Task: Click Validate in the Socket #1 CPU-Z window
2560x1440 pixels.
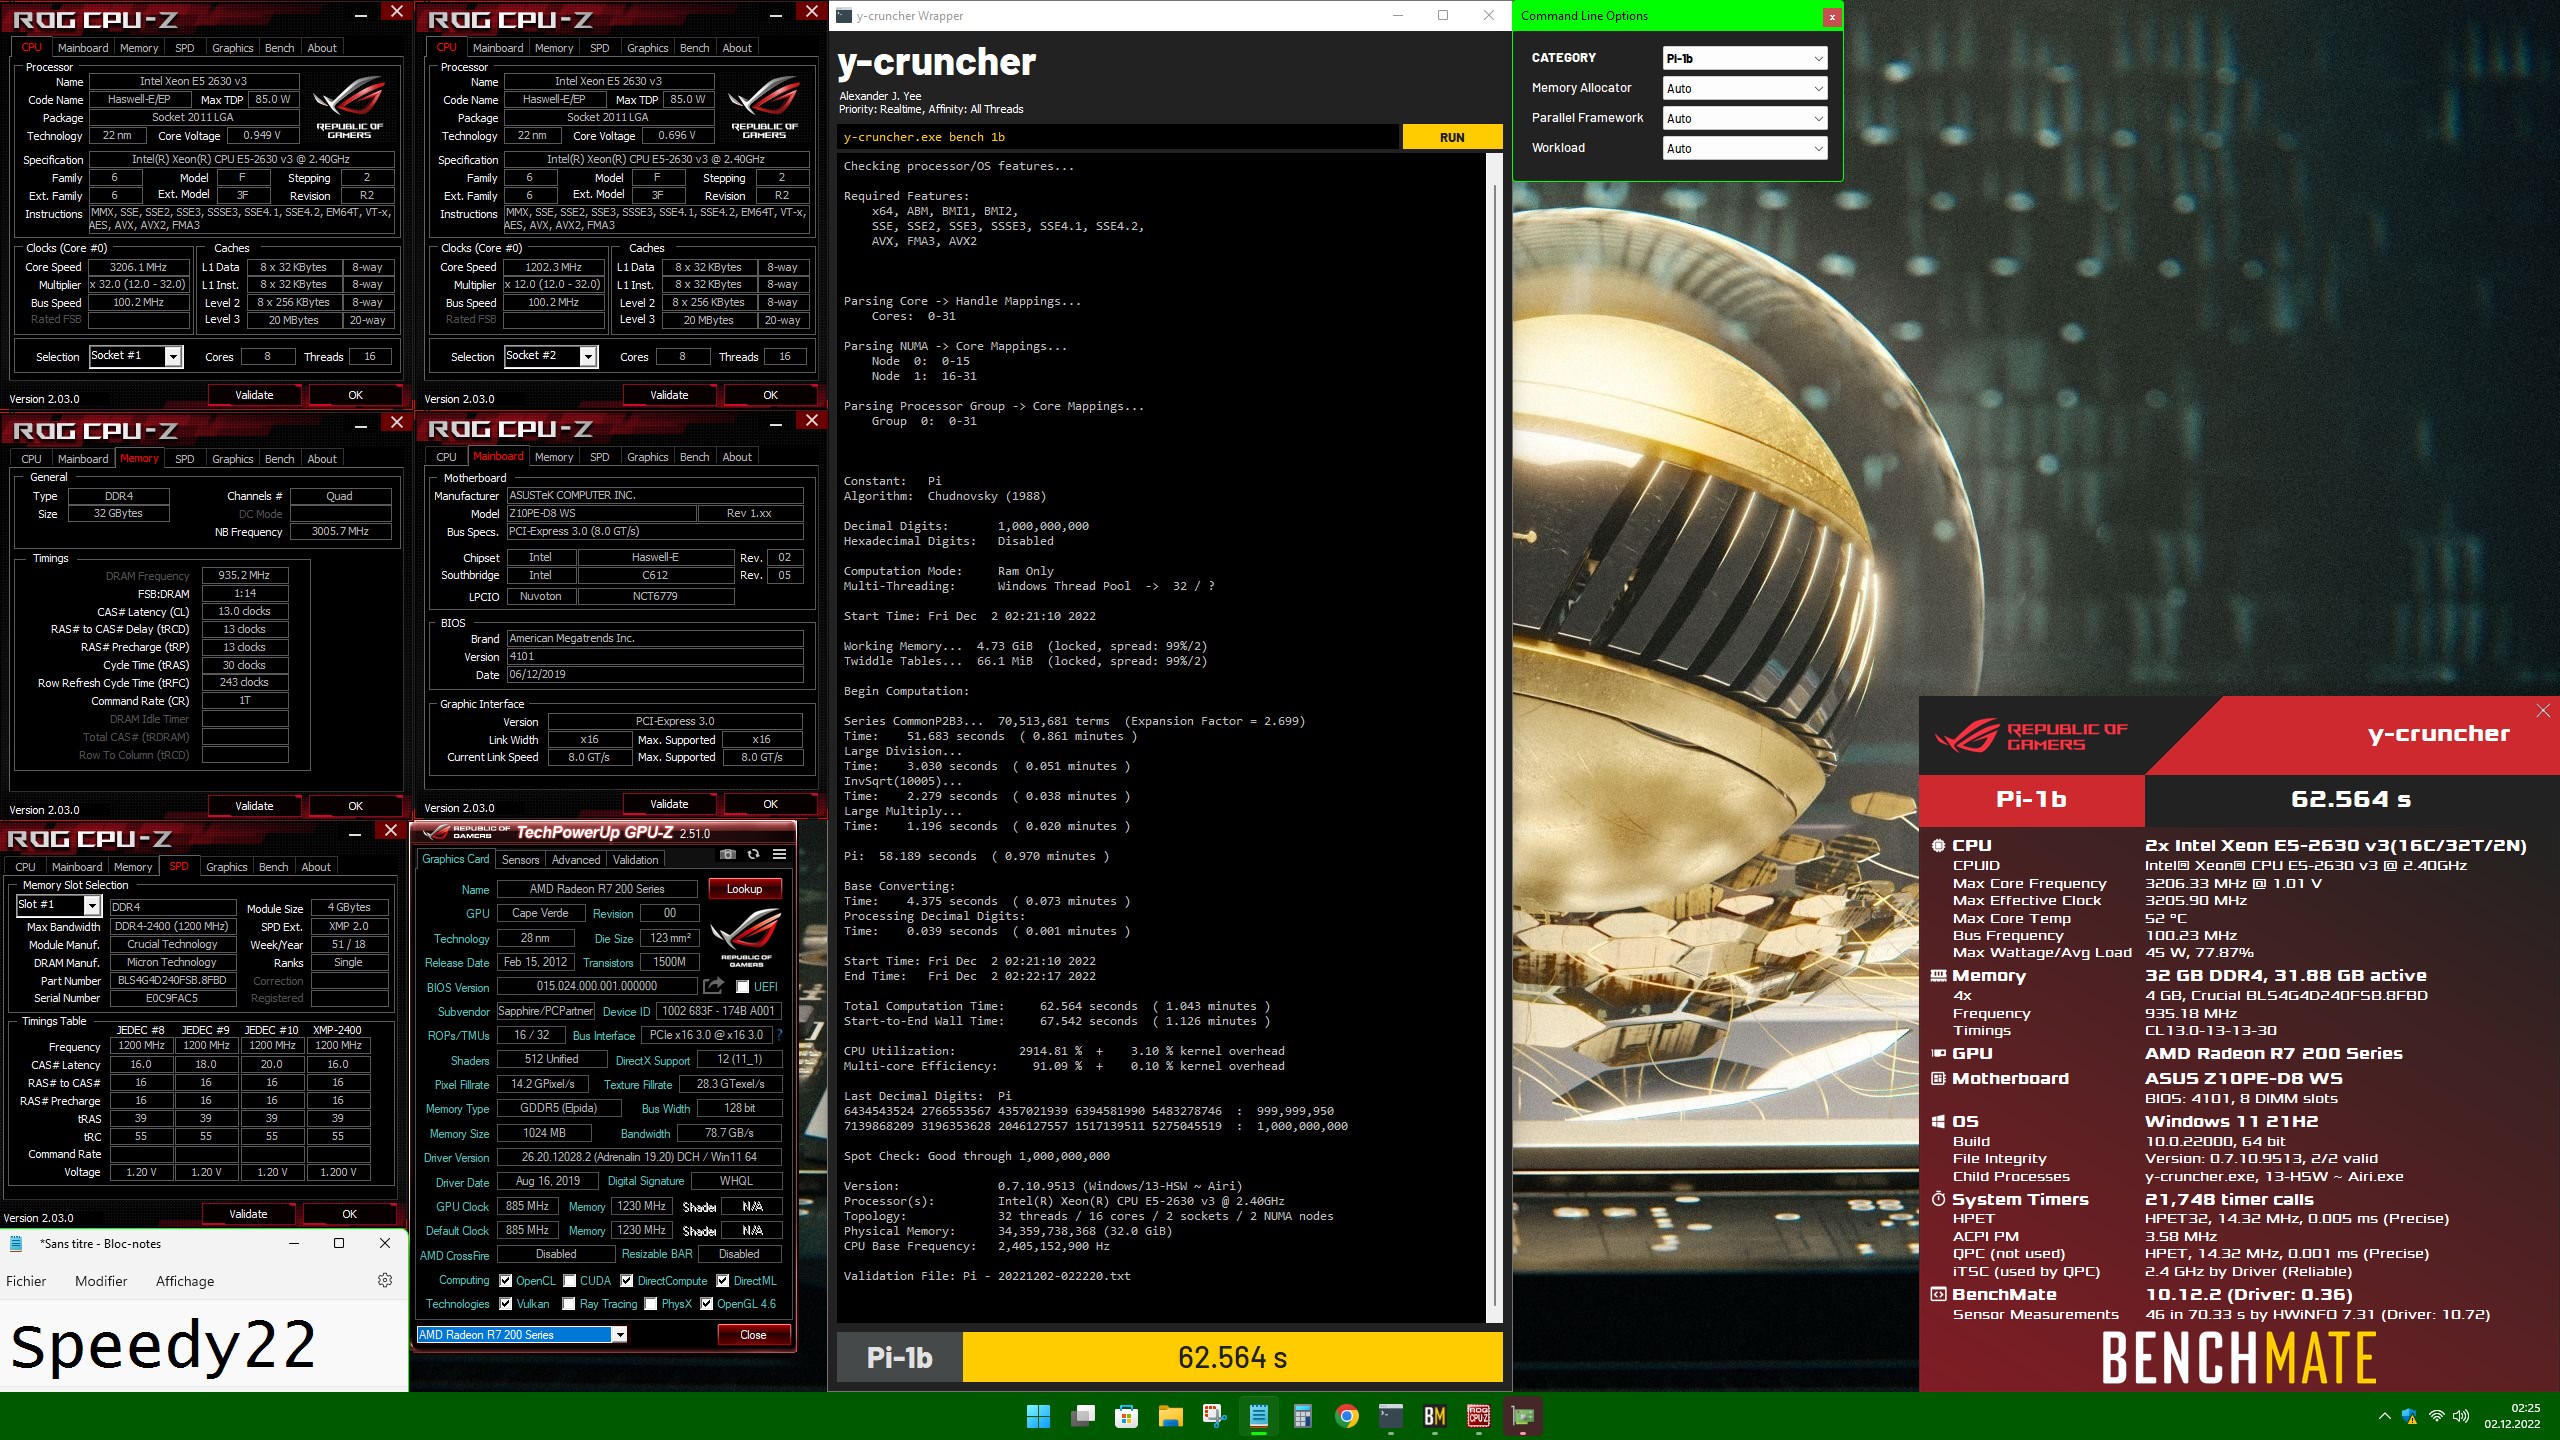Action: pyautogui.click(x=254, y=395)
